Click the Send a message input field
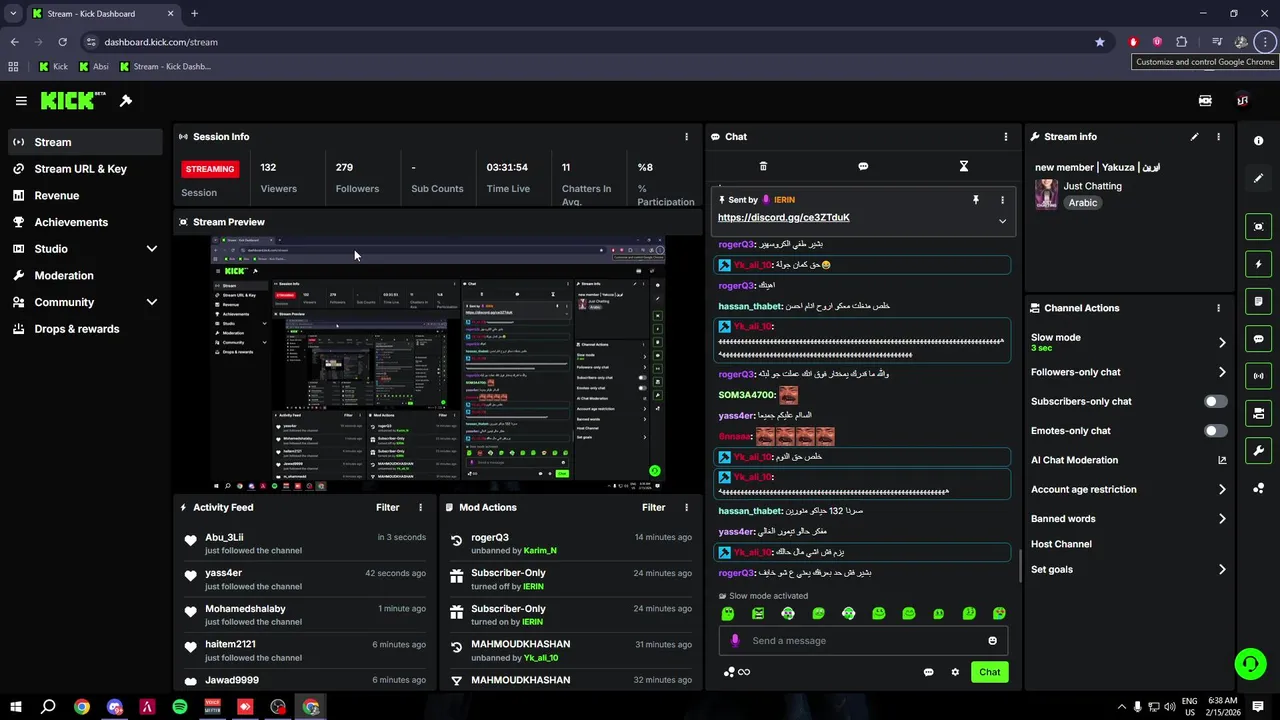The image size is (1280, 720). tap(863, 641)
